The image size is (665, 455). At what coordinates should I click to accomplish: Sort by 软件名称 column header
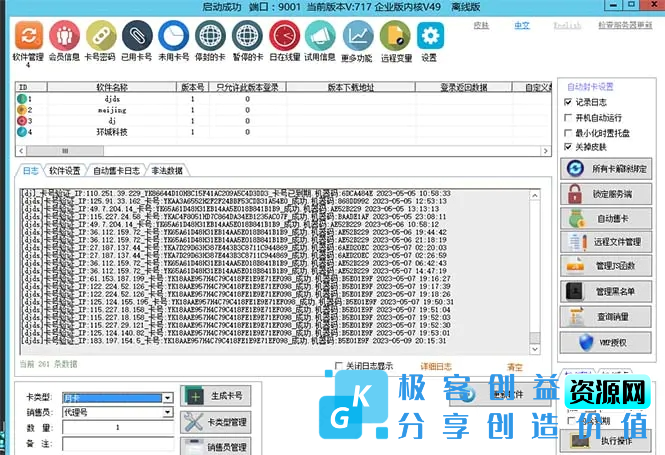112,87
